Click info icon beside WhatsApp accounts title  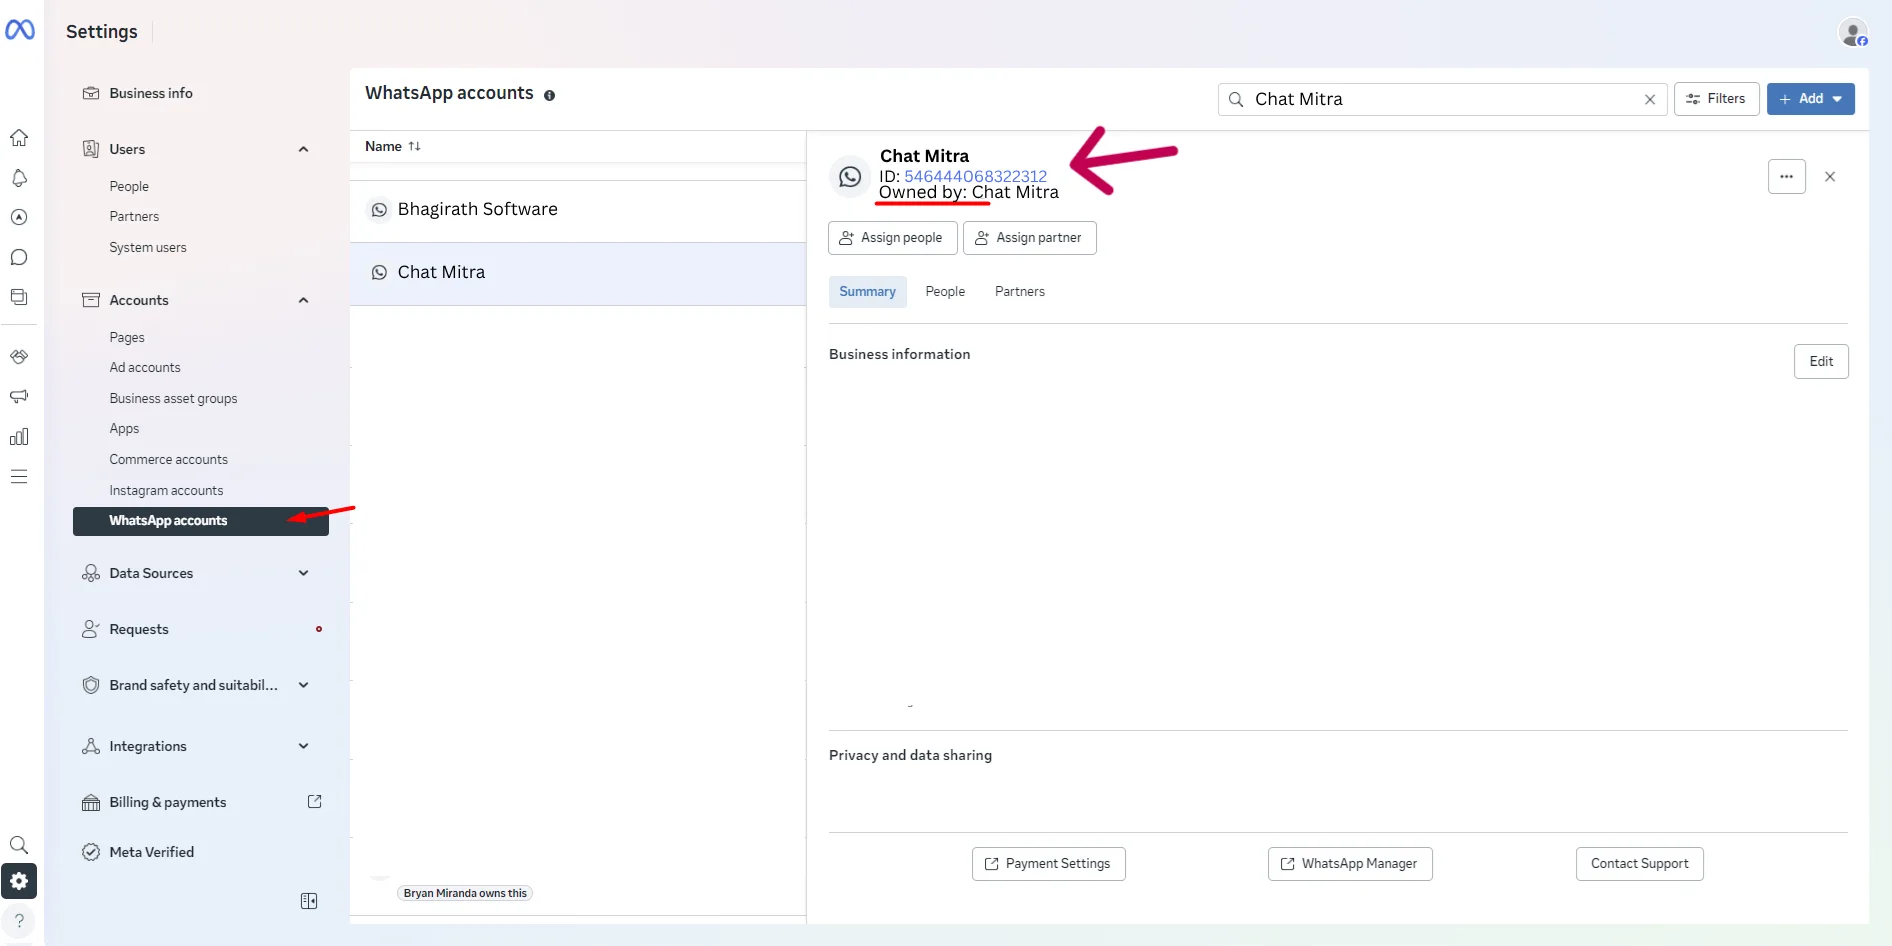549,95
